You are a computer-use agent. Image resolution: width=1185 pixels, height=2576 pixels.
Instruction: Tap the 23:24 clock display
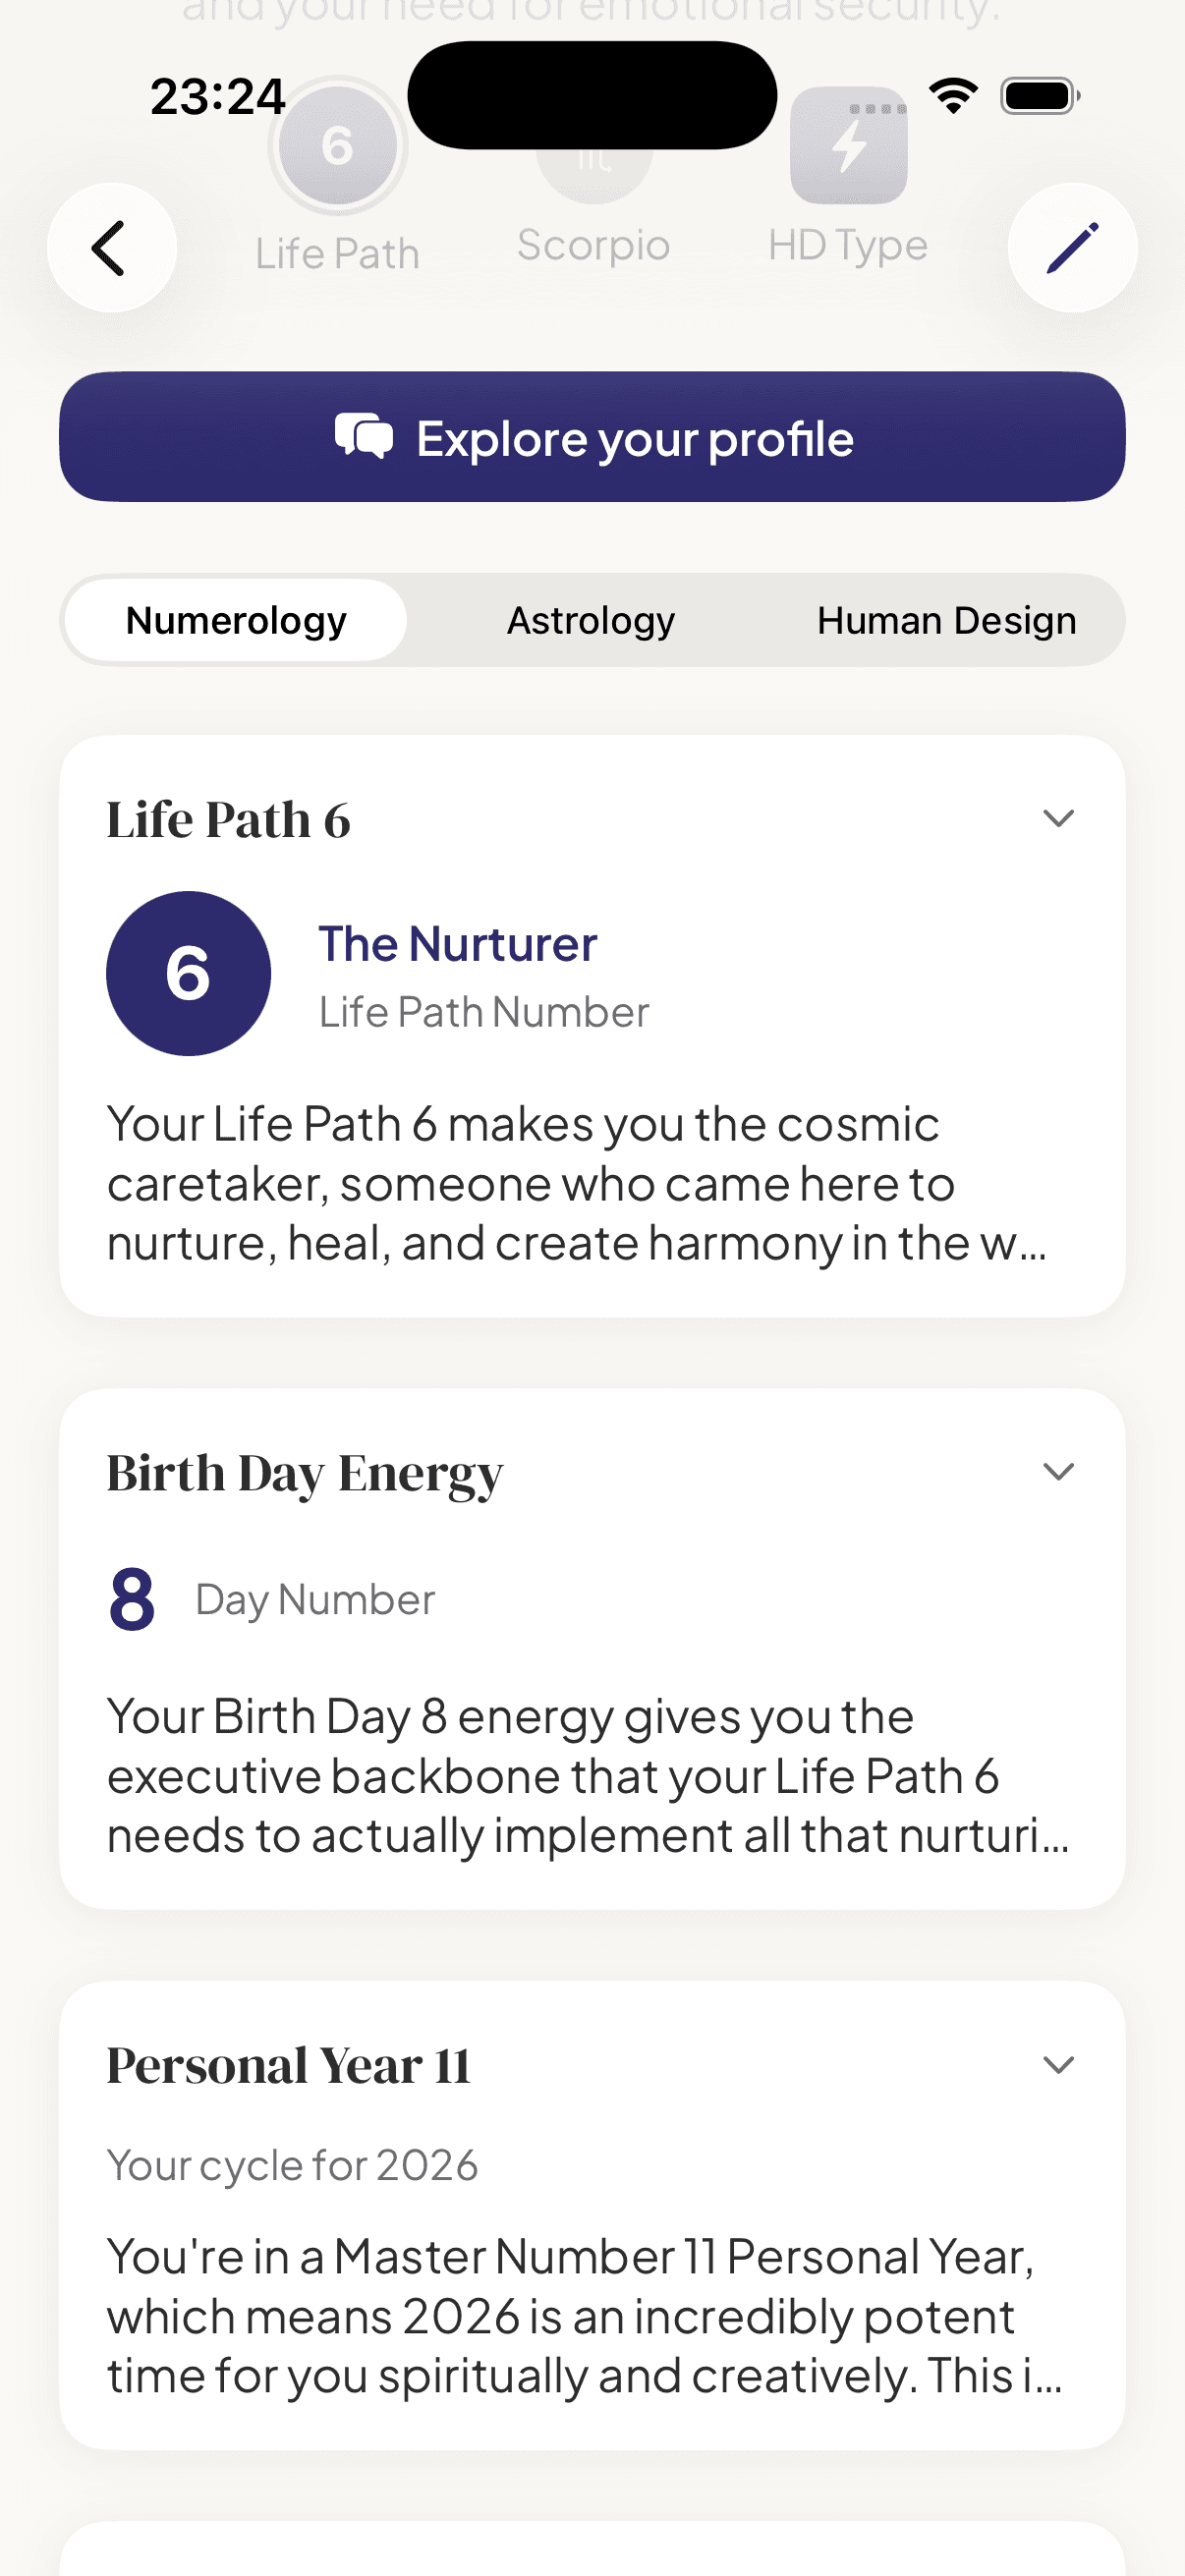[x=216, y=95]
